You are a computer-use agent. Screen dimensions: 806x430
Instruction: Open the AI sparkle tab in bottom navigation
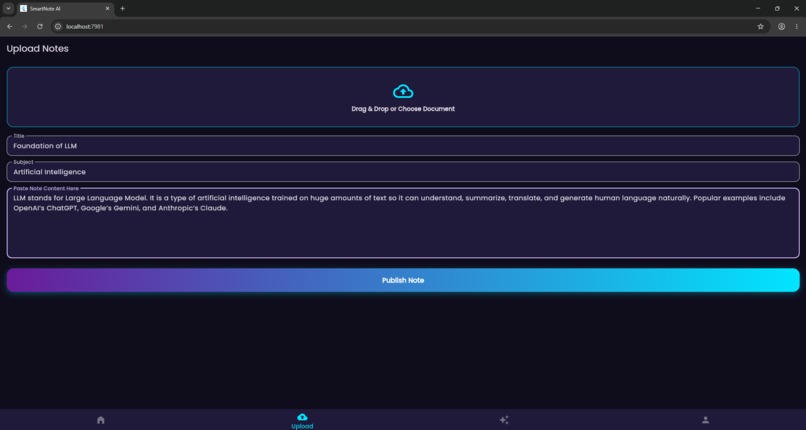(504, 420)
